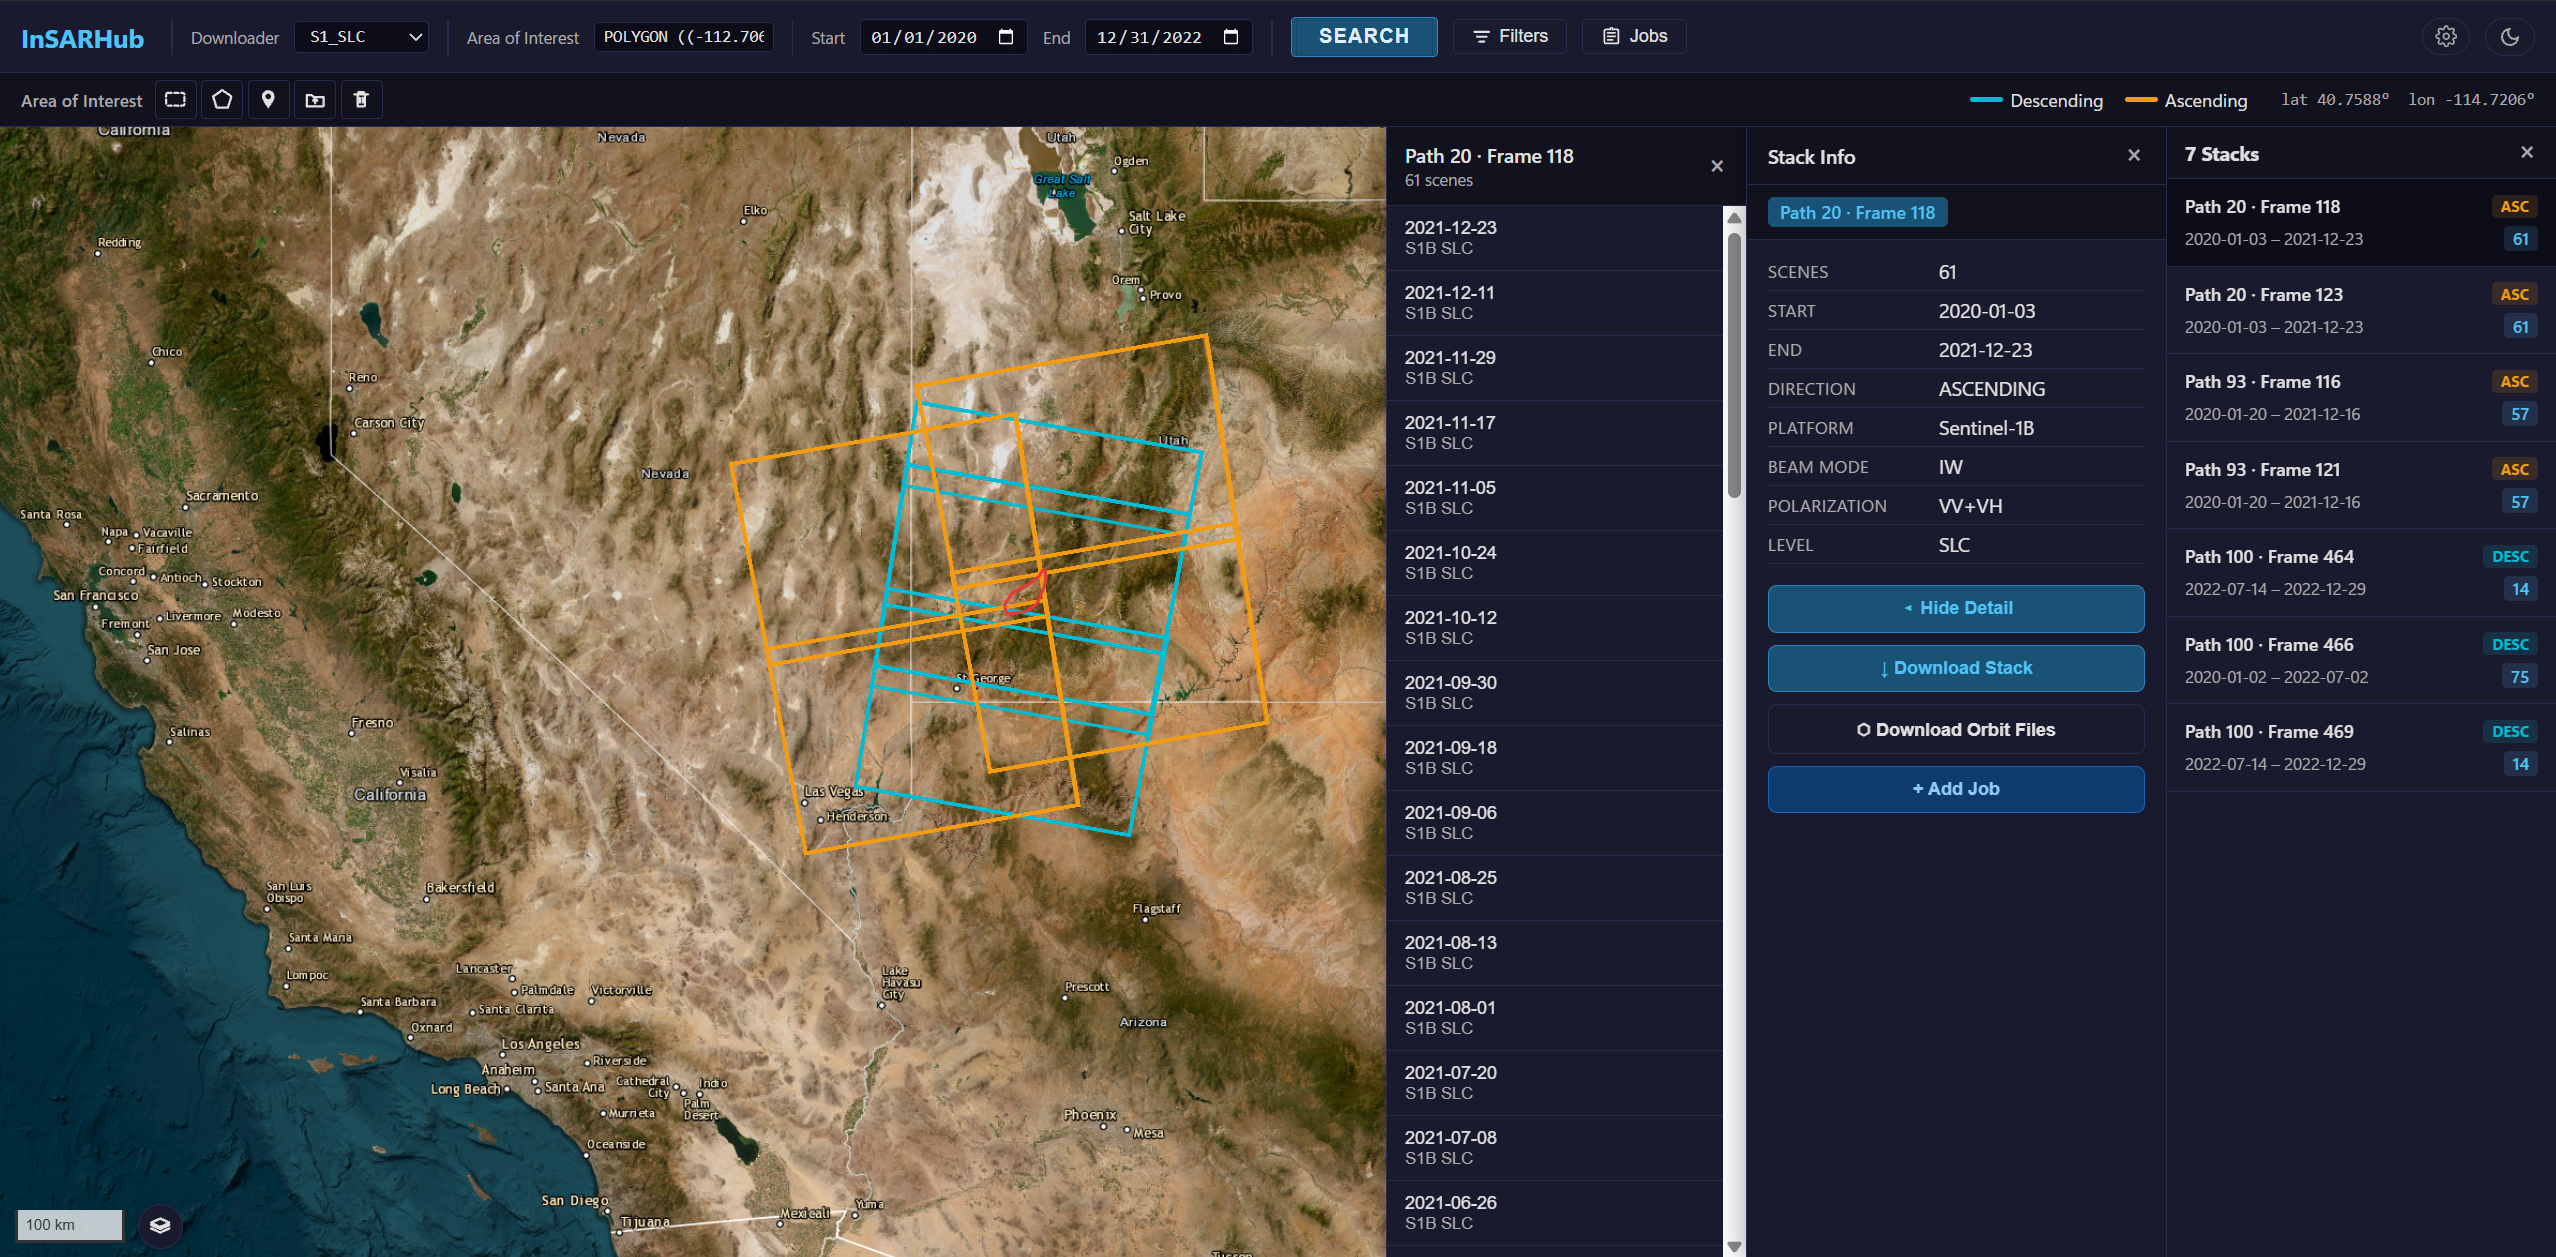Select the Path 100 · Frame 469 stack
Viewport: 2556px width, 1257px height.
(x=2361, y=747)
